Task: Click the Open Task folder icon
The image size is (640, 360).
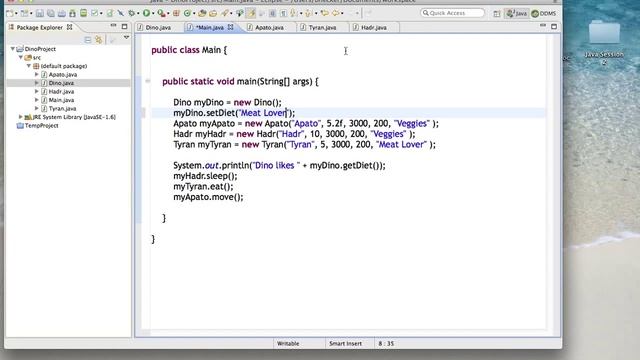Action: click(x=213, y=13)
